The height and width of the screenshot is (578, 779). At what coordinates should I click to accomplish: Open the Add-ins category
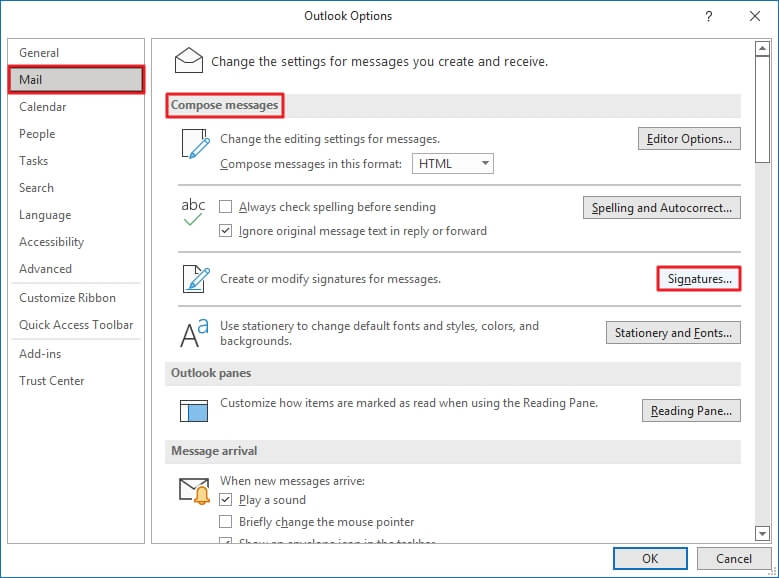pos(76,354)
